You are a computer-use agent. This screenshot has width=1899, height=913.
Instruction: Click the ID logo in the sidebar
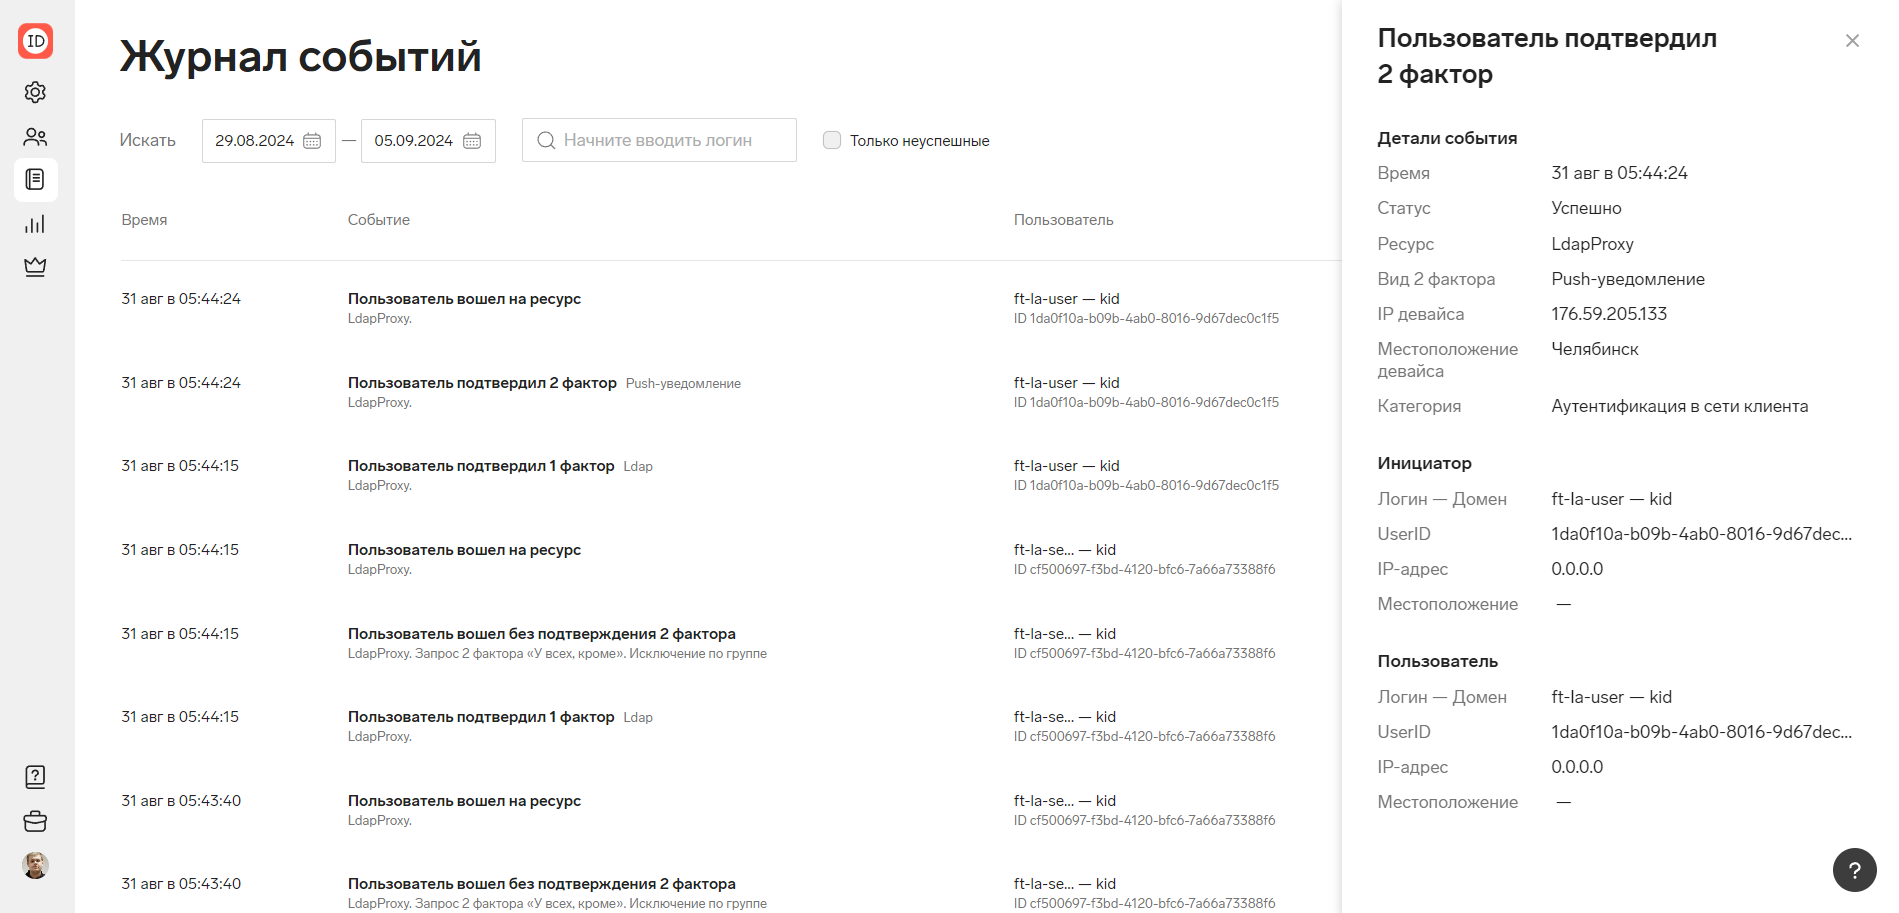(x=35, y=41)
